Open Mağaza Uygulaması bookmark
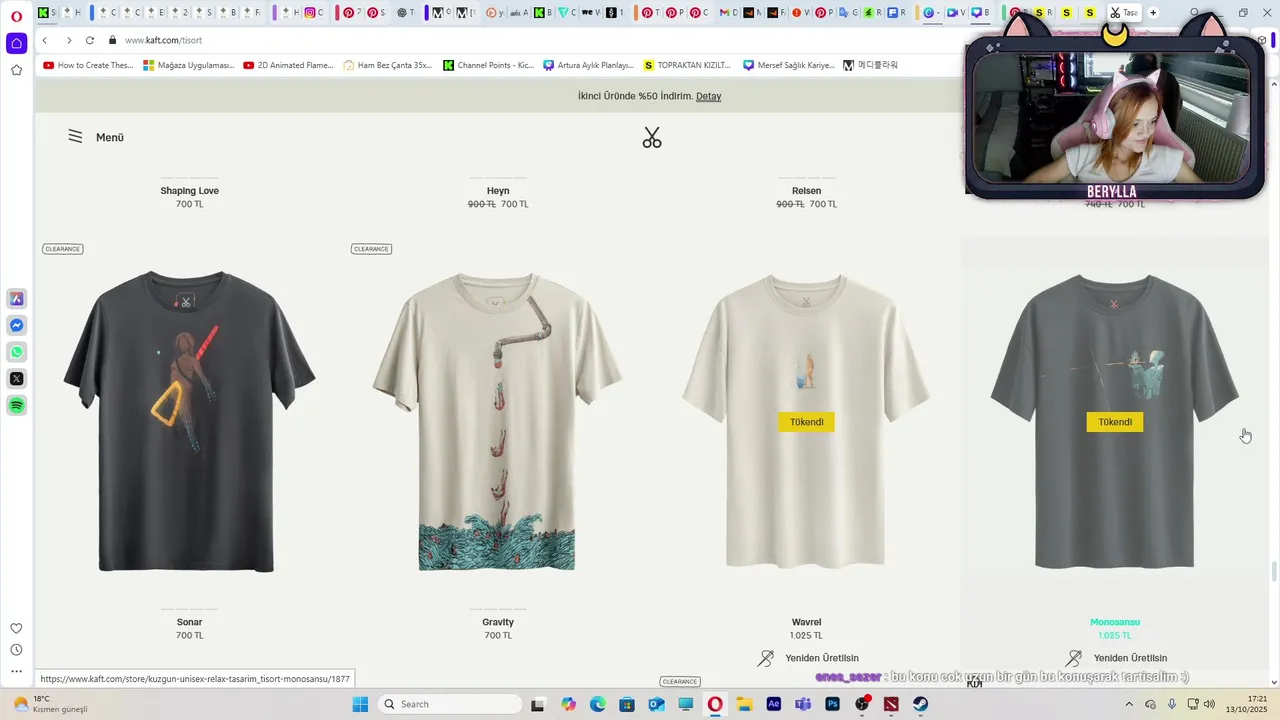The height and width of the screenshot is (720, 1280). pyautogui.click(x=189, y=65)
